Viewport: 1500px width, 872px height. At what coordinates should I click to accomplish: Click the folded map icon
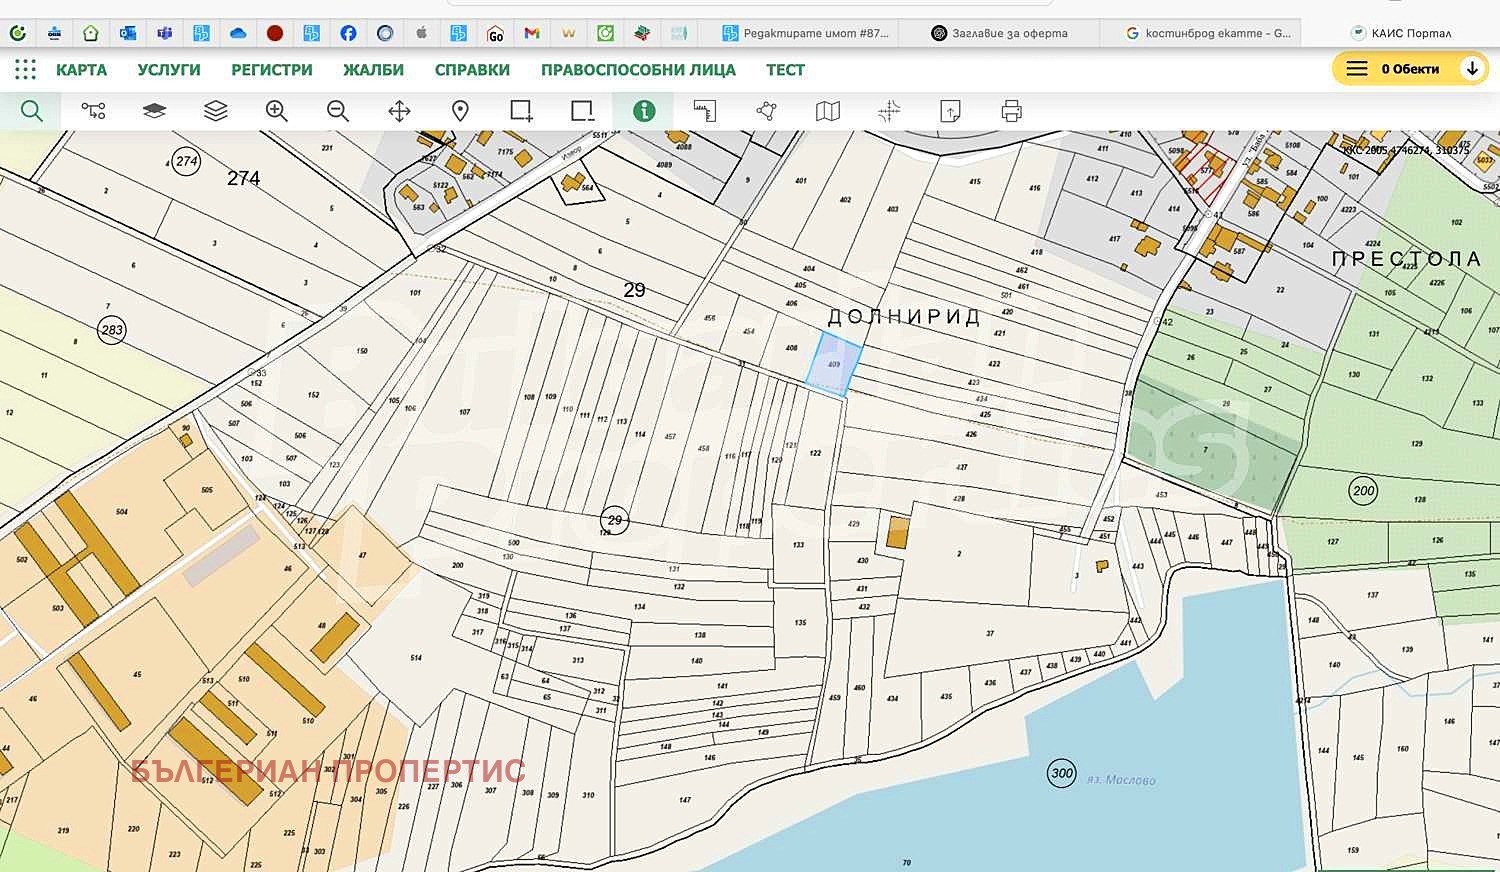click(828, 111)
